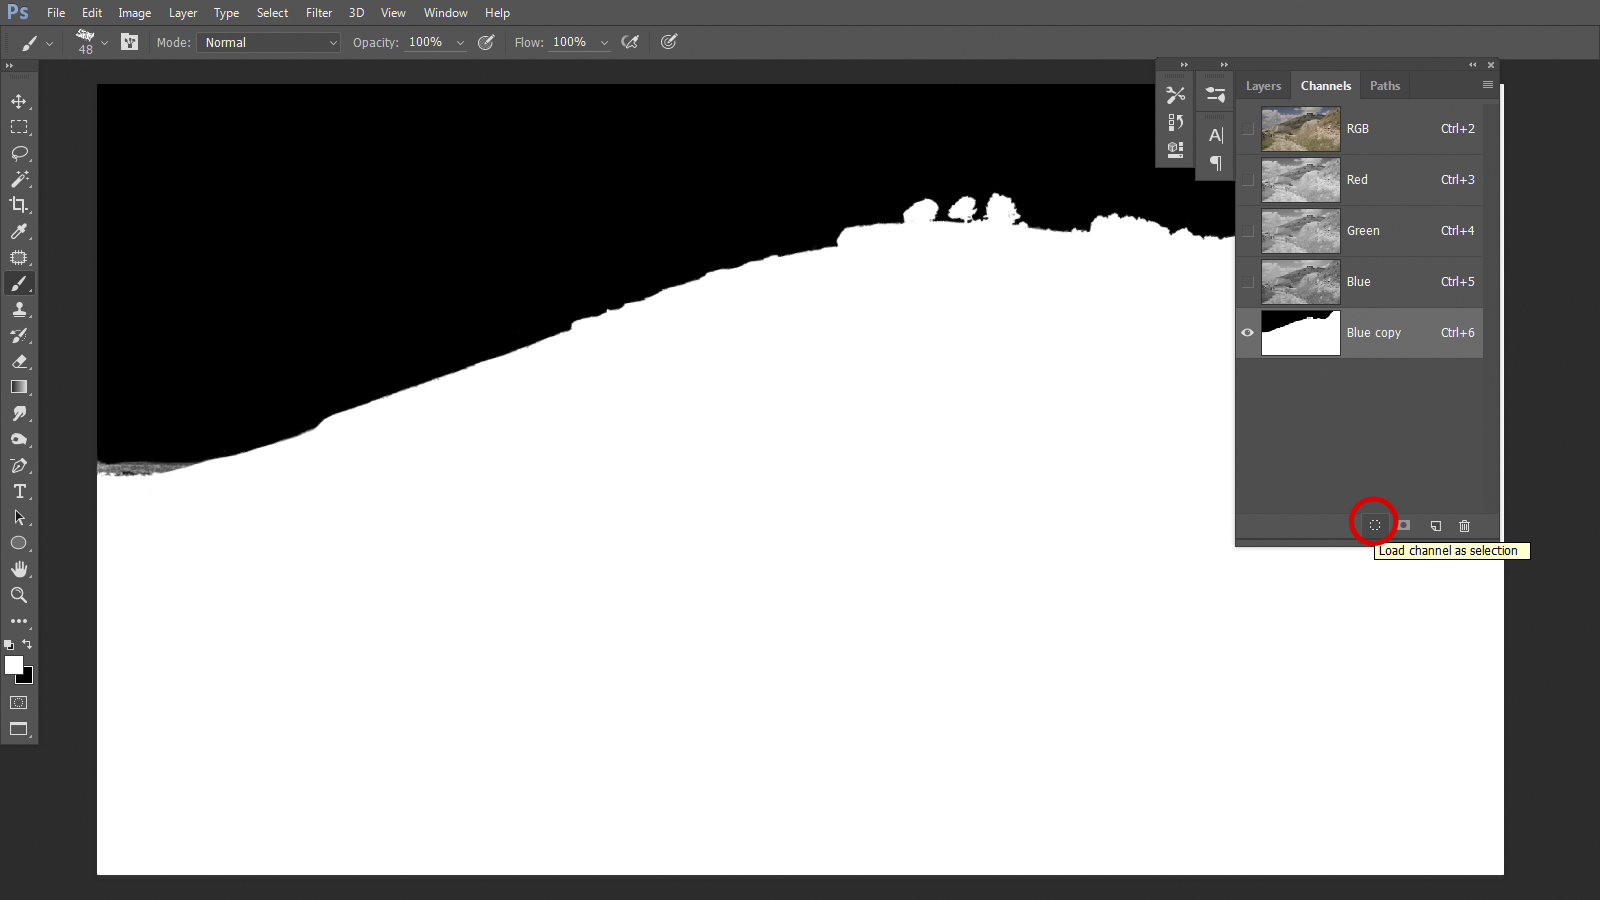Screen dimensions: 1600x900
Task: Open the Filter menu
Action: click(319, 13)
